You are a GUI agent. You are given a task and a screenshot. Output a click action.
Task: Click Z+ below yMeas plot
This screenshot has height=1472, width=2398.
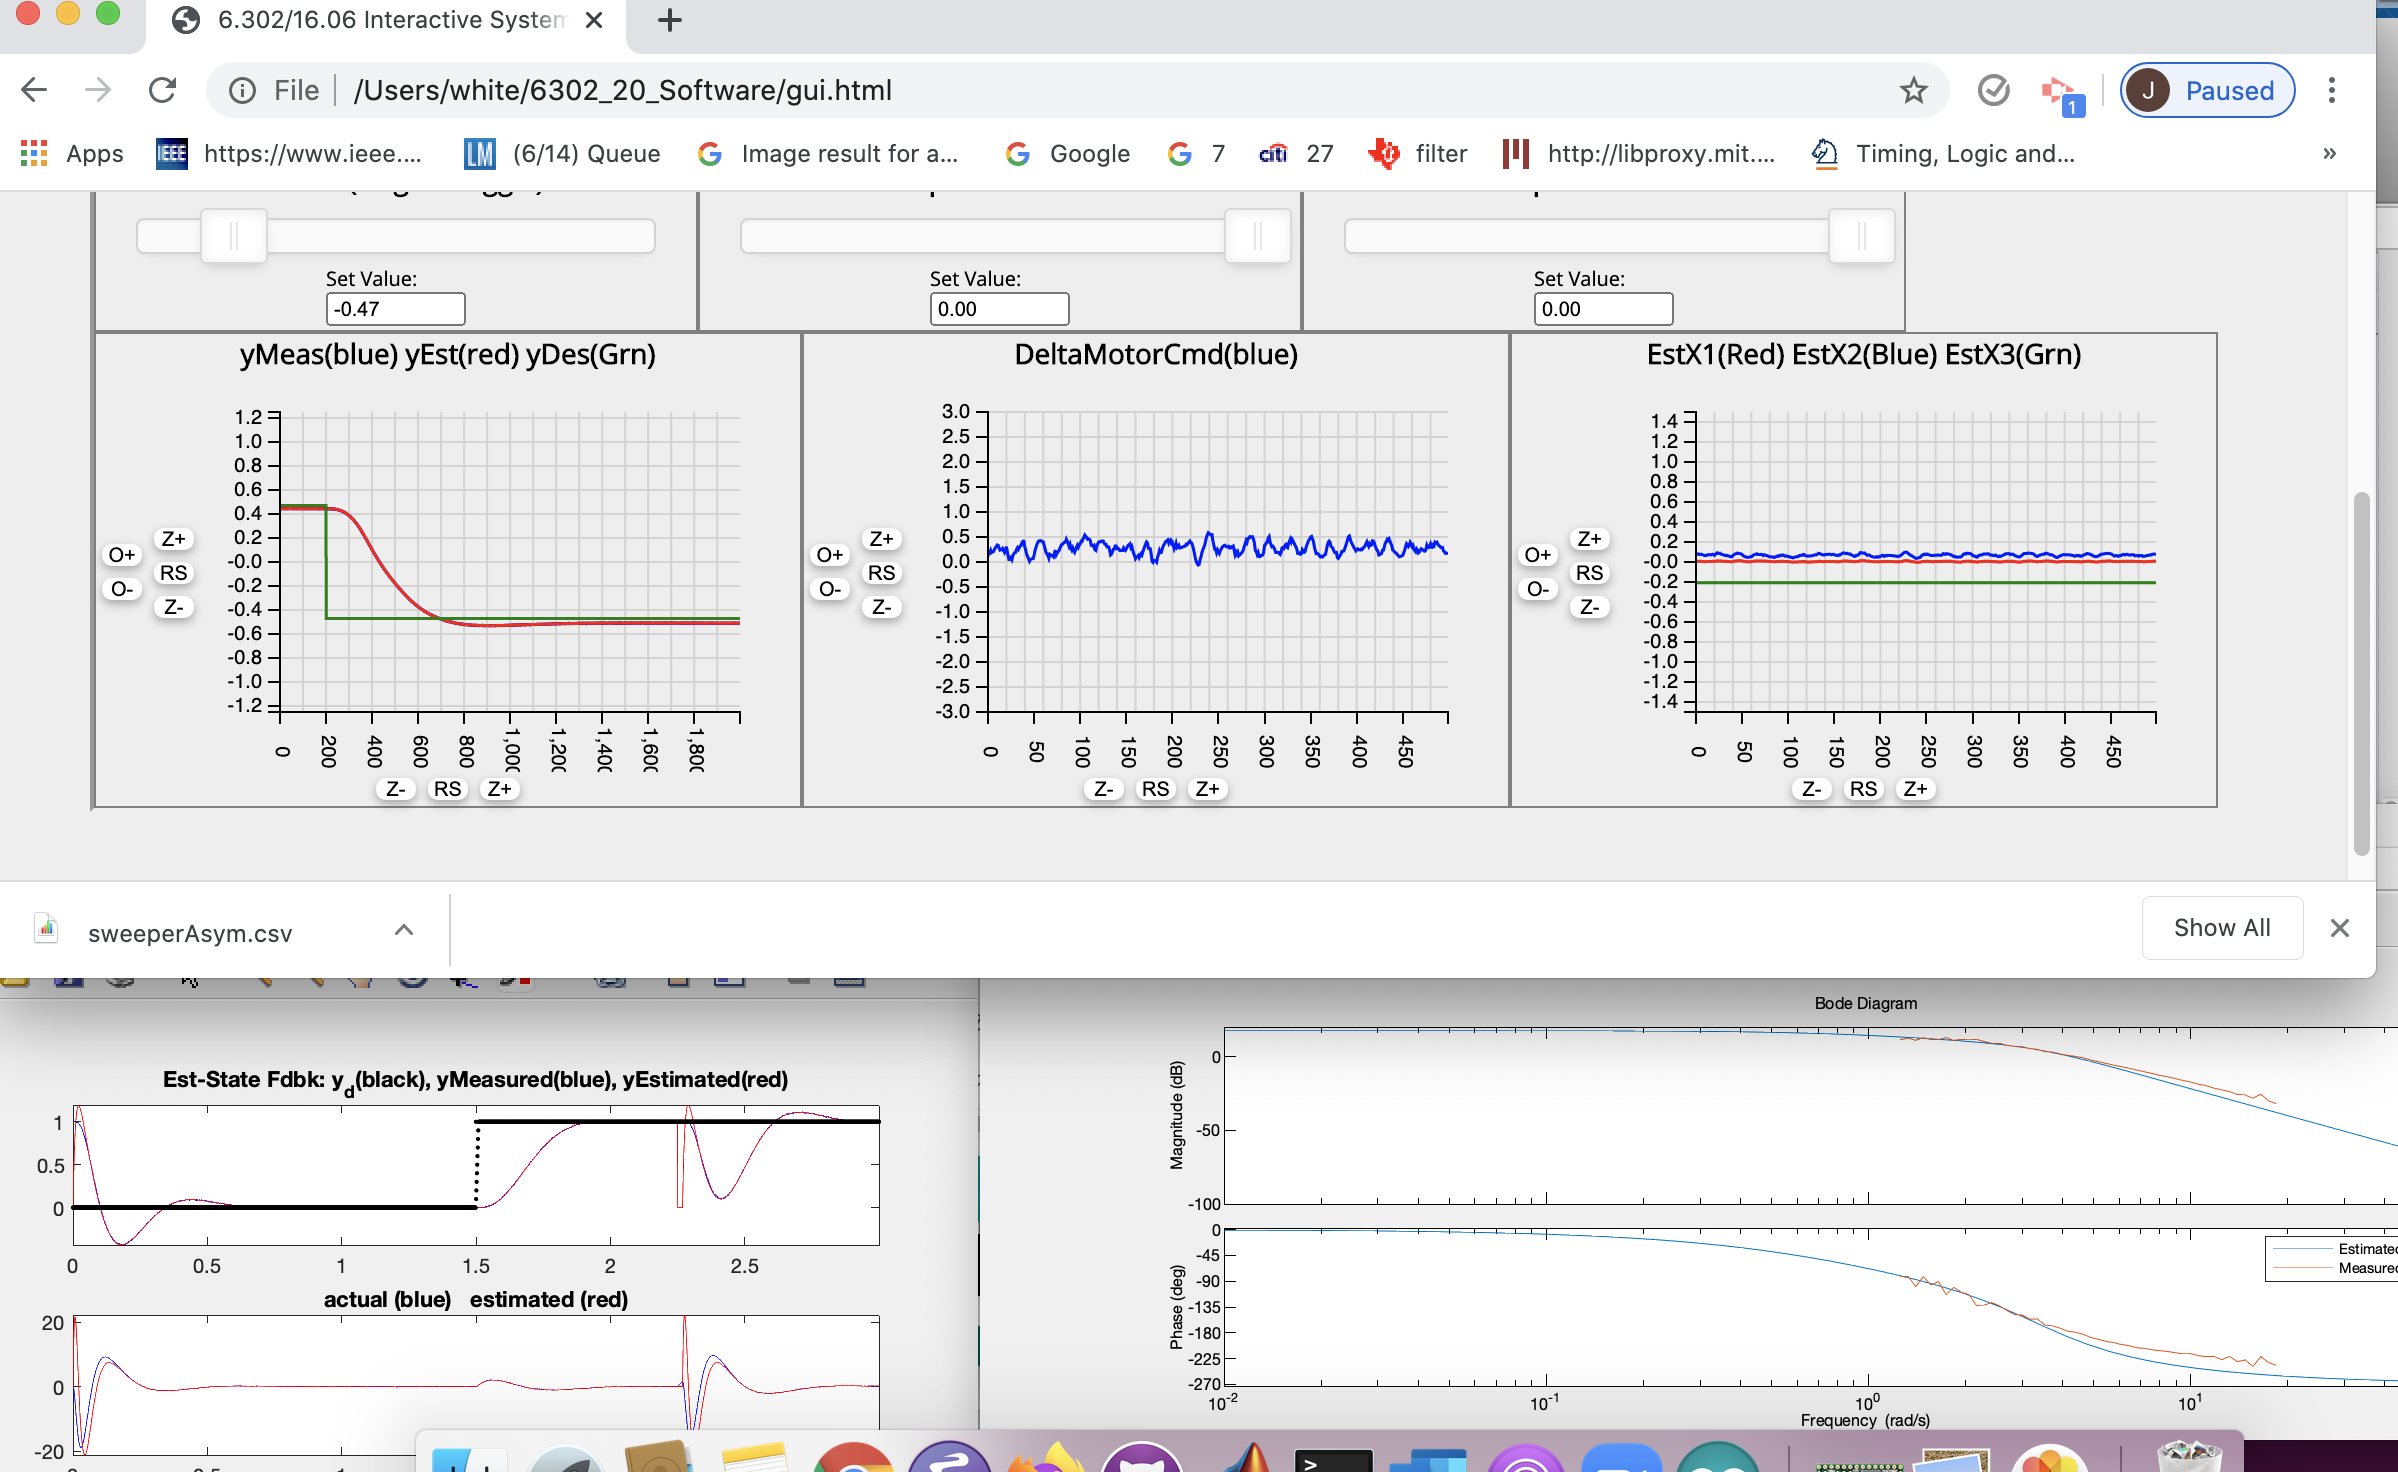pos(499,789)
